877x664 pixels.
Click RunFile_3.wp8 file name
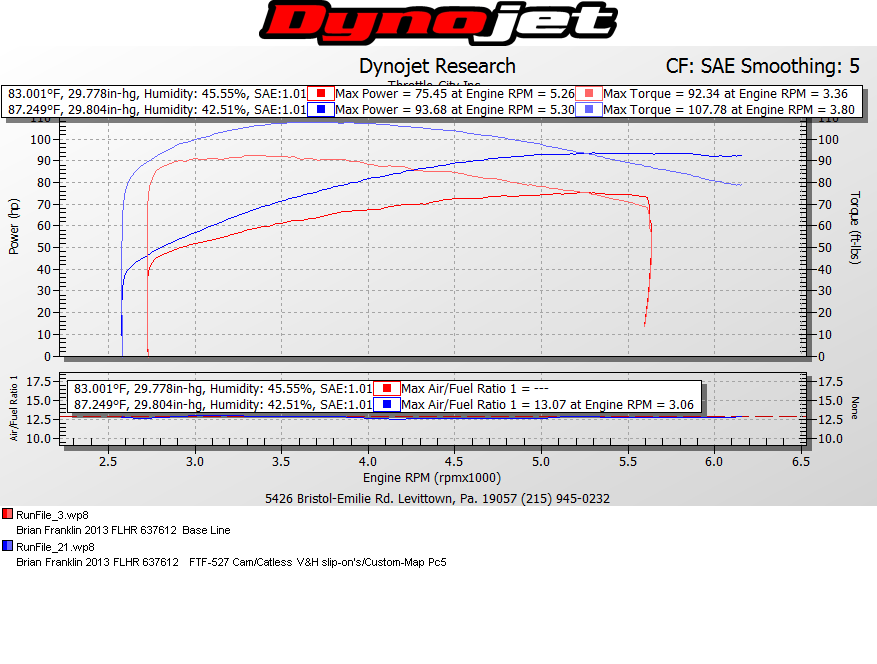point(52,515)
